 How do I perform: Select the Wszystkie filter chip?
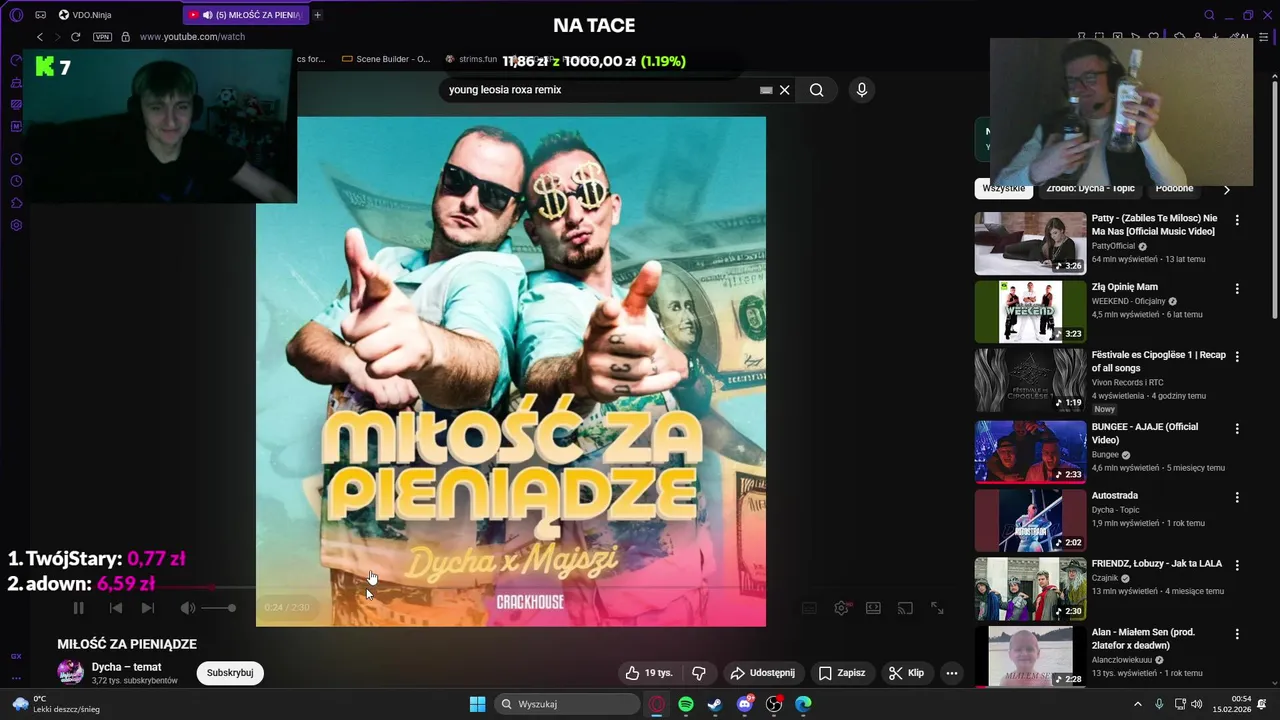click(1003, 188)
